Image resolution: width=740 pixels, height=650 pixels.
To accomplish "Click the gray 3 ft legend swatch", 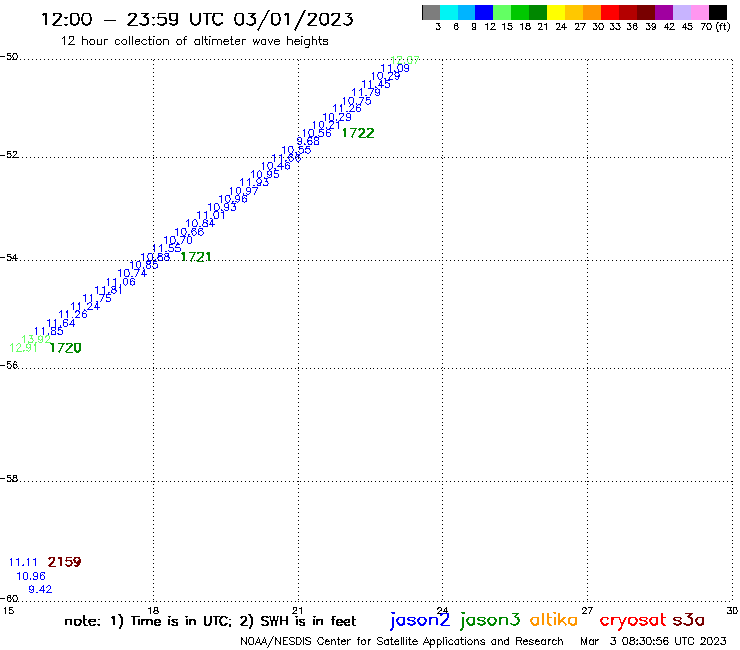I will pos(431,12).
